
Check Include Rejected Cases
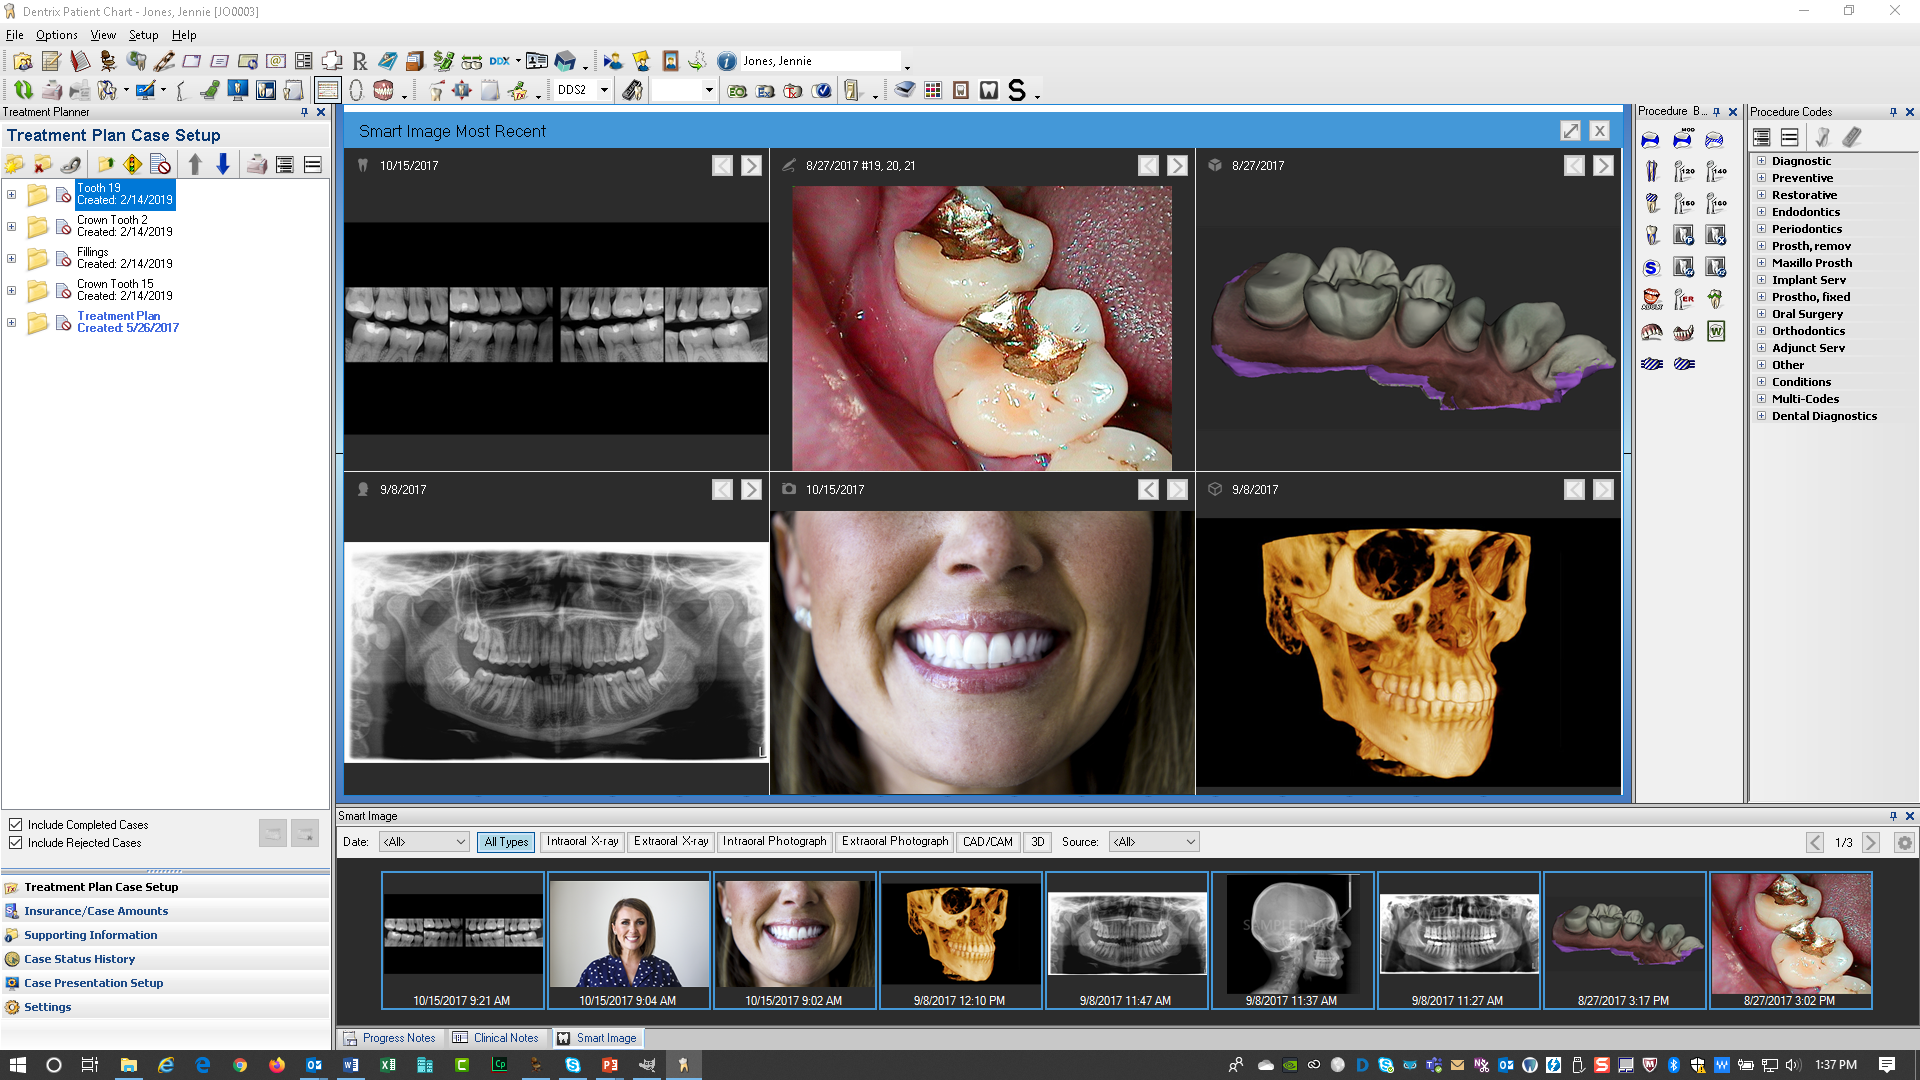coord(16,842)
